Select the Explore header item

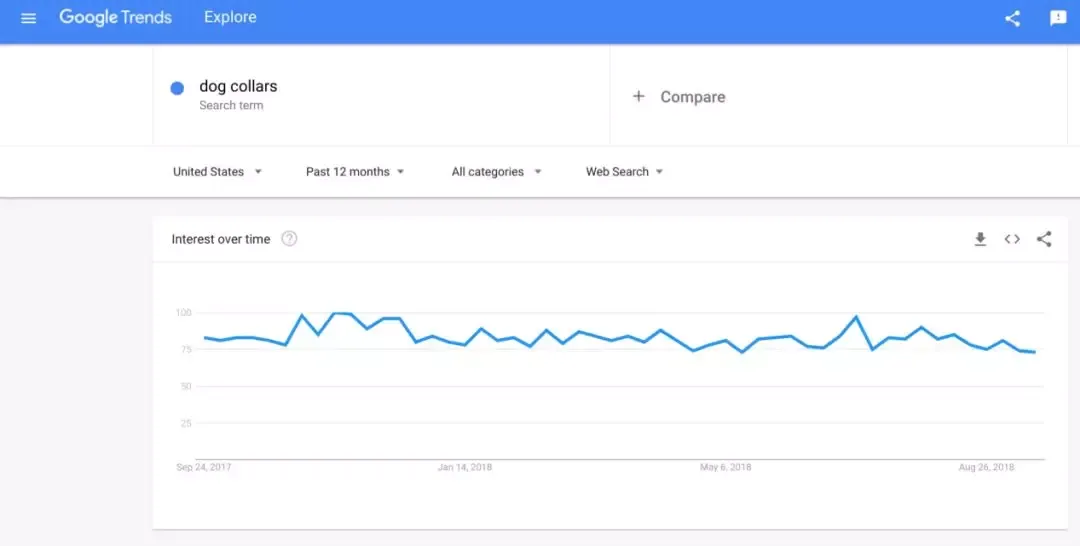coord(230,17)
